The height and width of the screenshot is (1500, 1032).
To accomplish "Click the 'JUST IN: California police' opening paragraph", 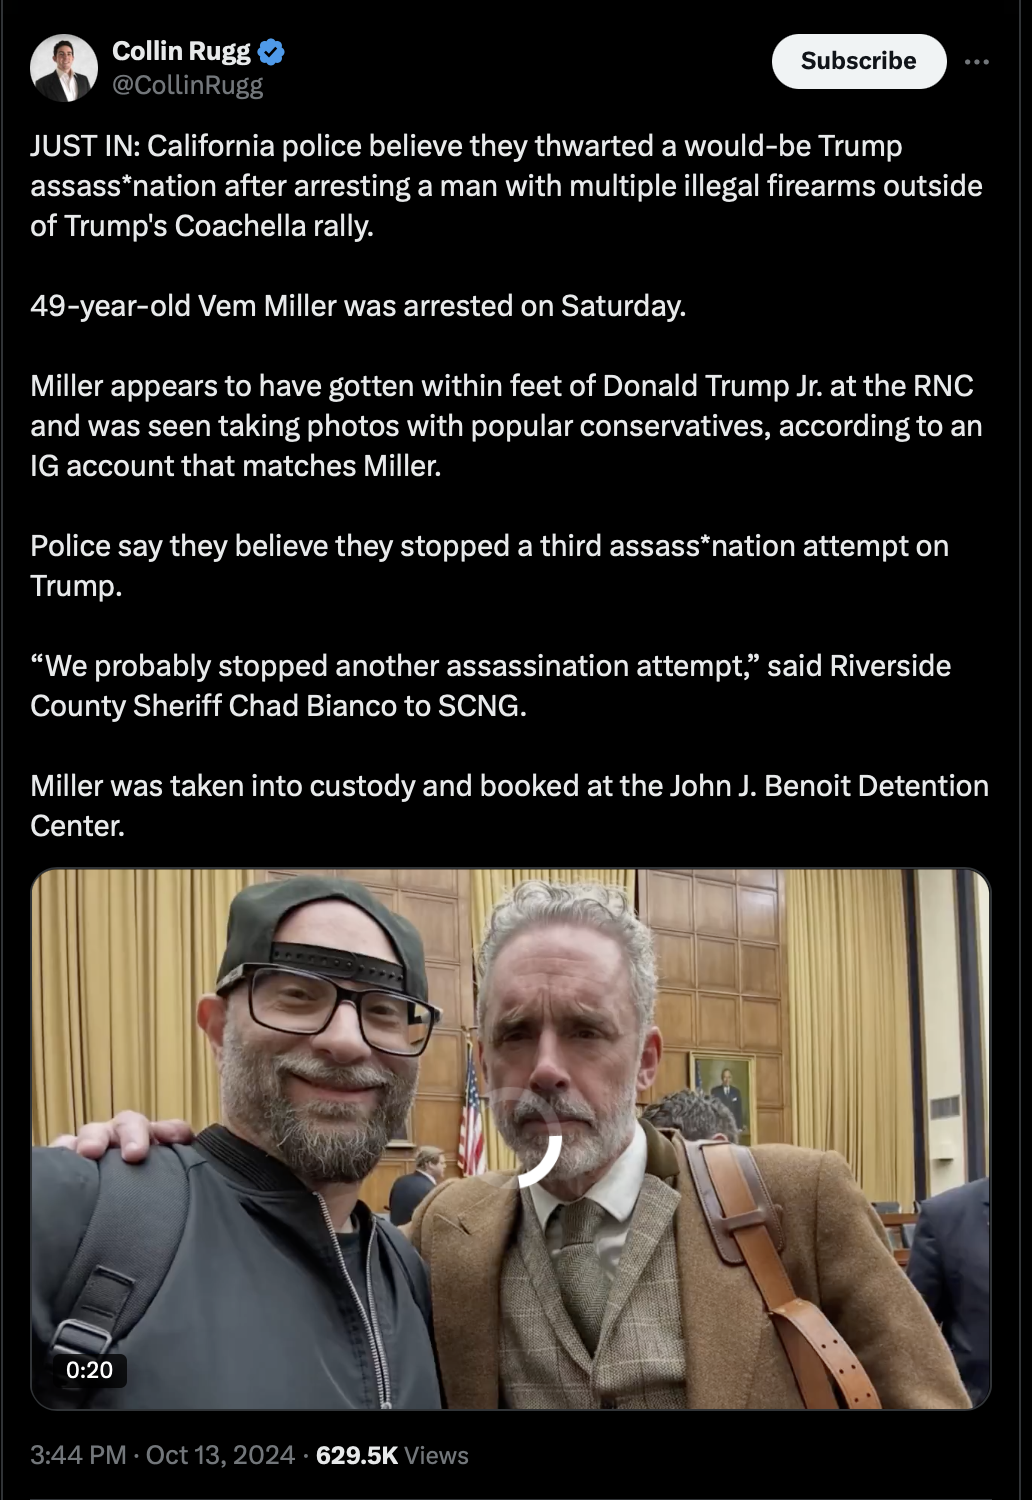I will coord(506,186).
